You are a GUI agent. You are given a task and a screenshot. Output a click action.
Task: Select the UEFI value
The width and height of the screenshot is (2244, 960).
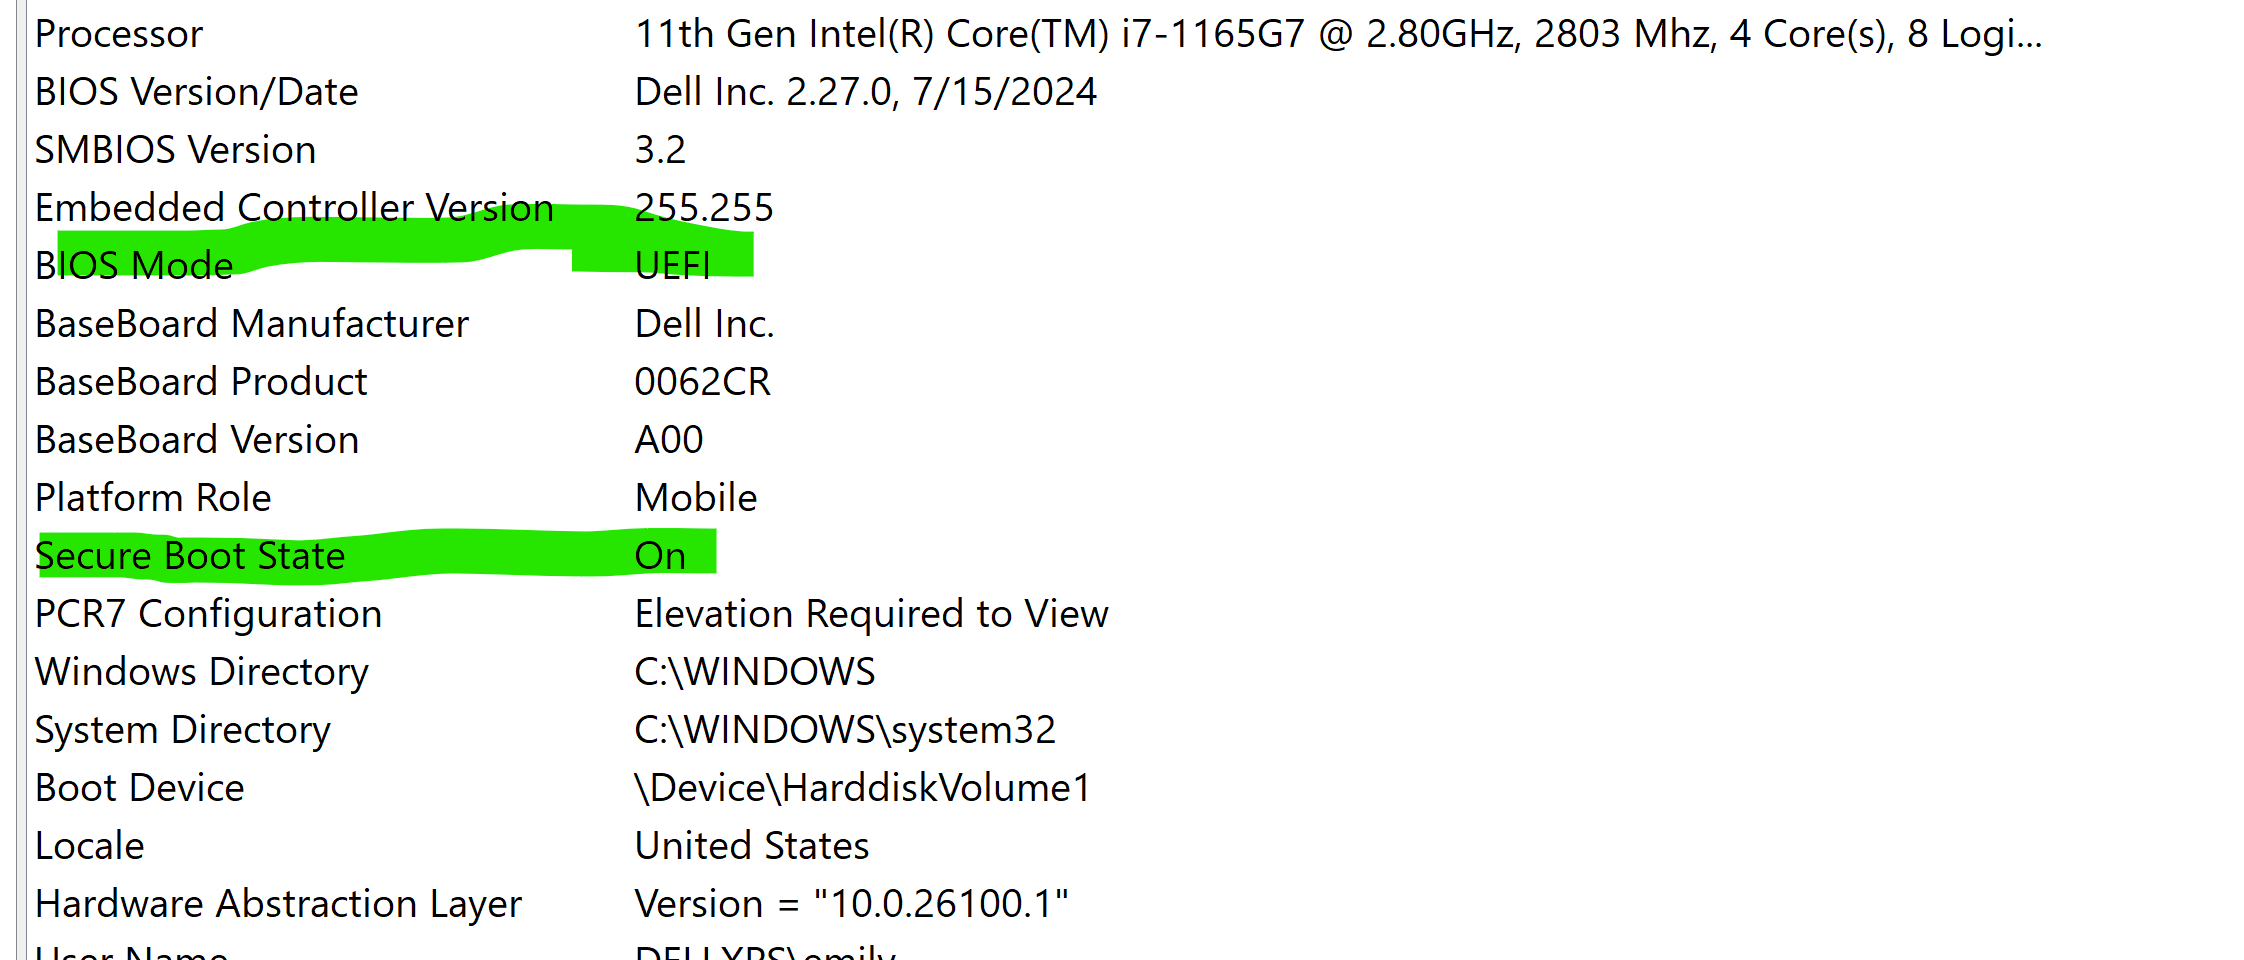673,266
